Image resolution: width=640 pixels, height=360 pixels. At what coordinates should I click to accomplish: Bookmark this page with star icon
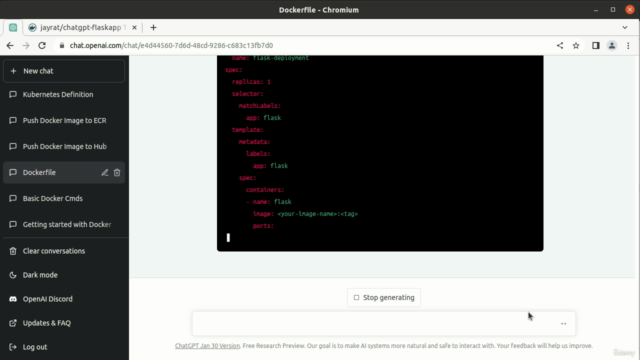(576, 46)
